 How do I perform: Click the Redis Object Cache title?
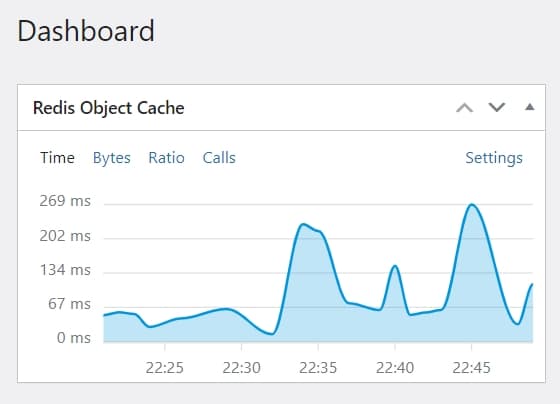pos(109,108)
